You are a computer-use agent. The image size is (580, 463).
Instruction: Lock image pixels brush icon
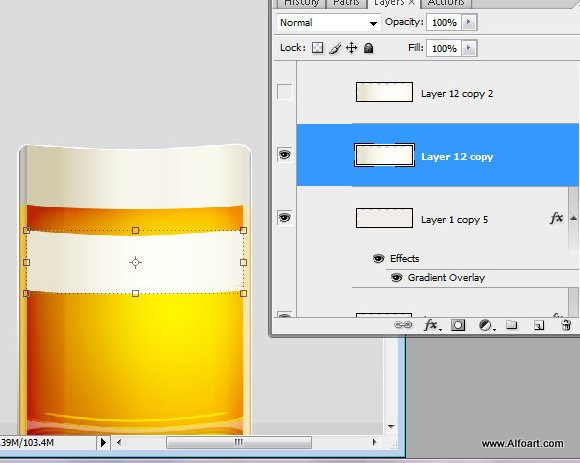334,48
